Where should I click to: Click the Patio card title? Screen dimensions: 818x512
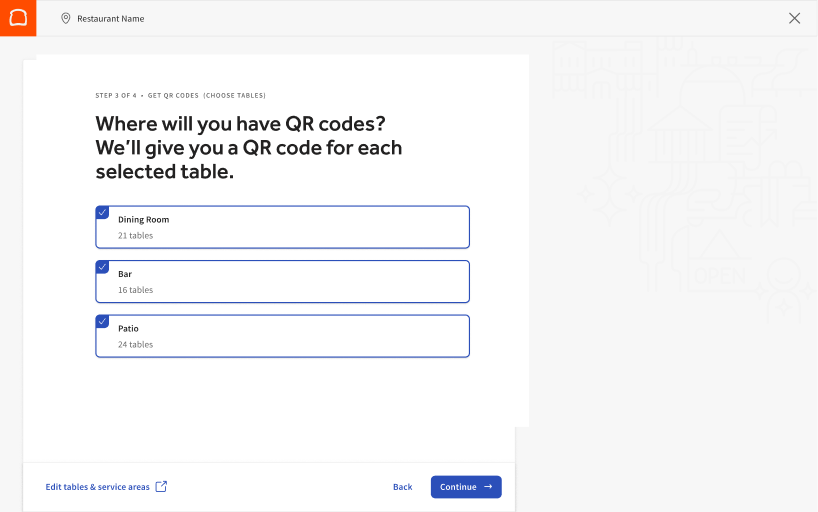coord(128,328)
